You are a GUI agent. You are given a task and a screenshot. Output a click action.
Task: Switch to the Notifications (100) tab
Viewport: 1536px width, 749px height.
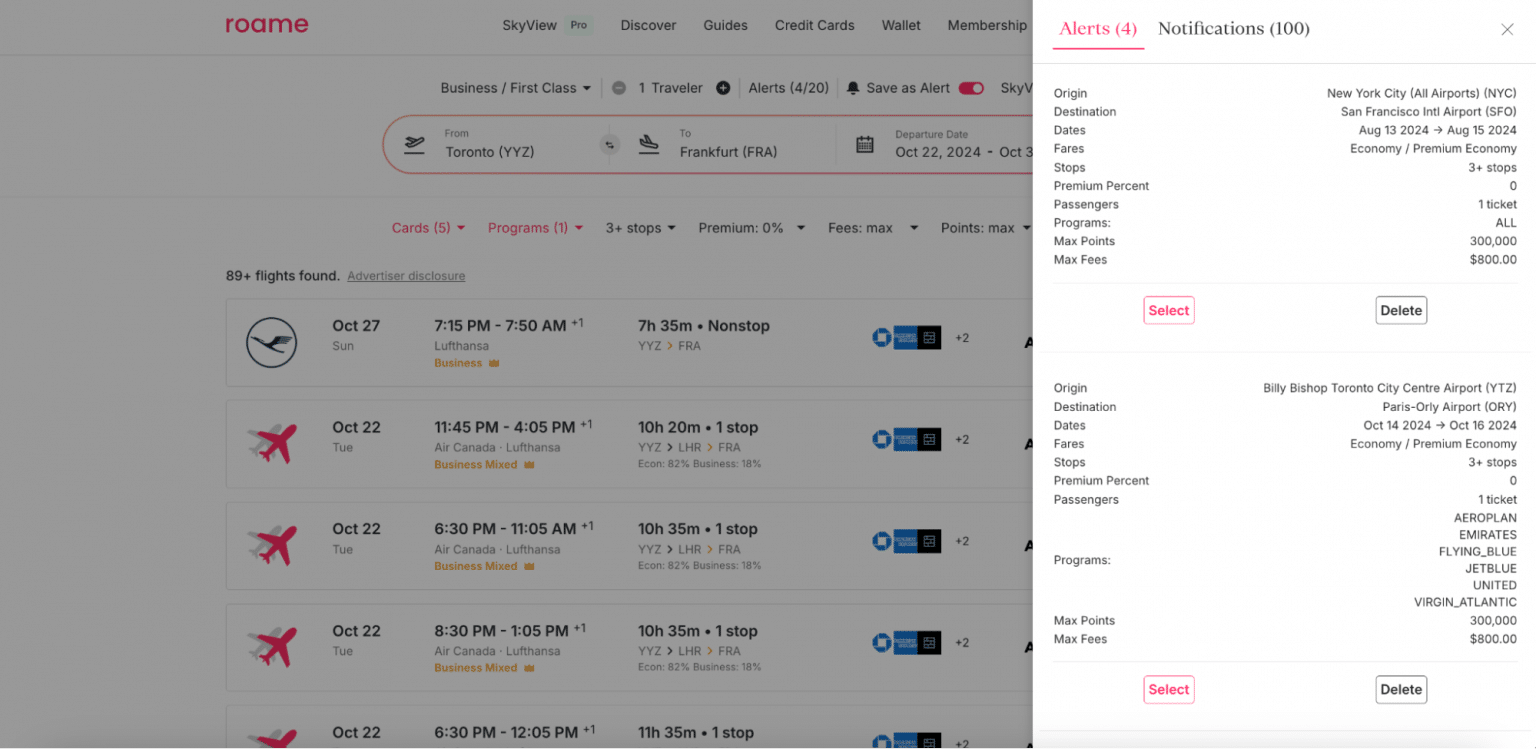point(1233,28)
